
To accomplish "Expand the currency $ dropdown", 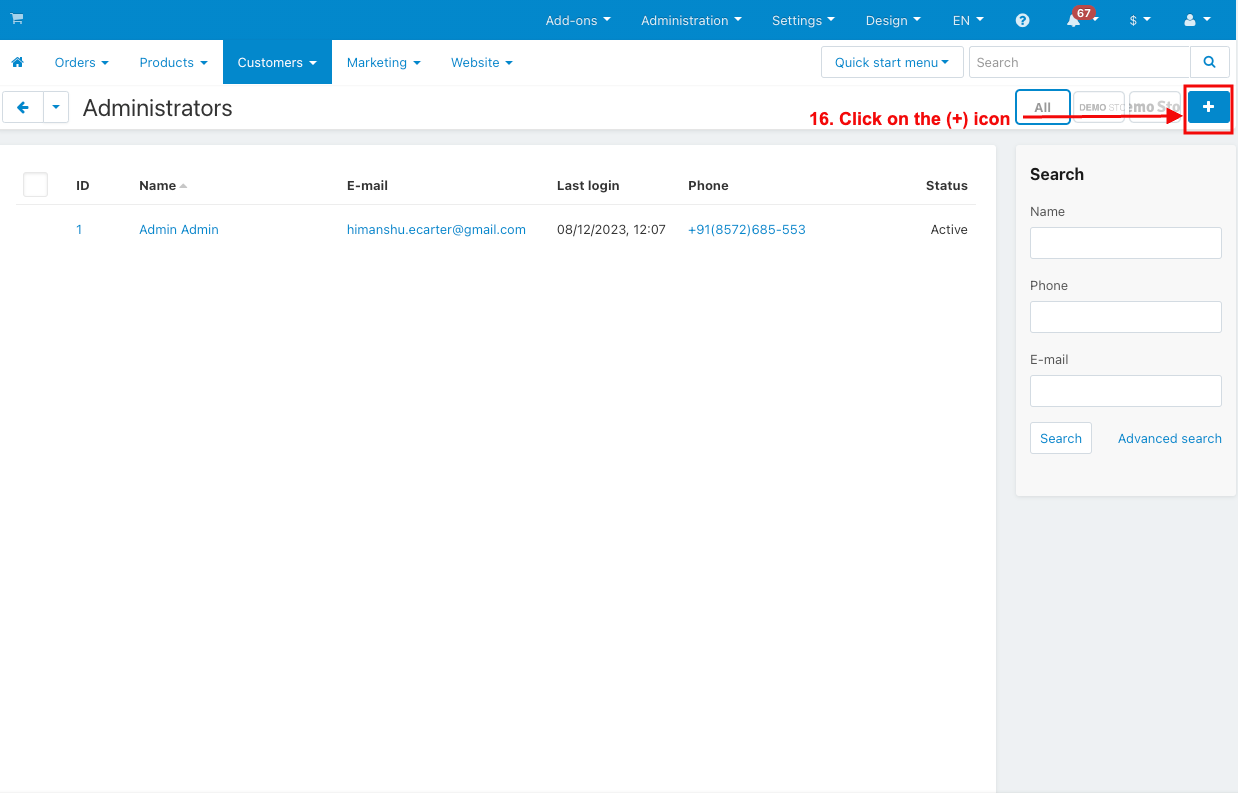I will coord(1140,20).
